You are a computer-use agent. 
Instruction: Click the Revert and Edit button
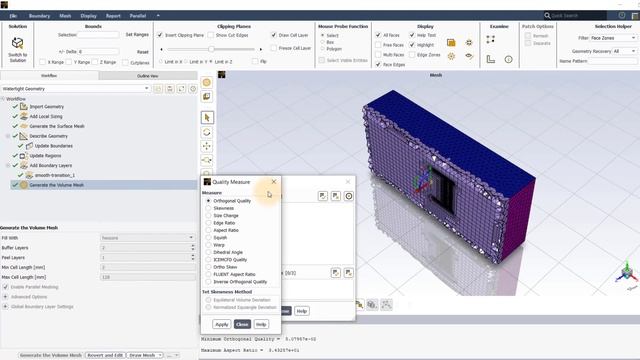105,355
